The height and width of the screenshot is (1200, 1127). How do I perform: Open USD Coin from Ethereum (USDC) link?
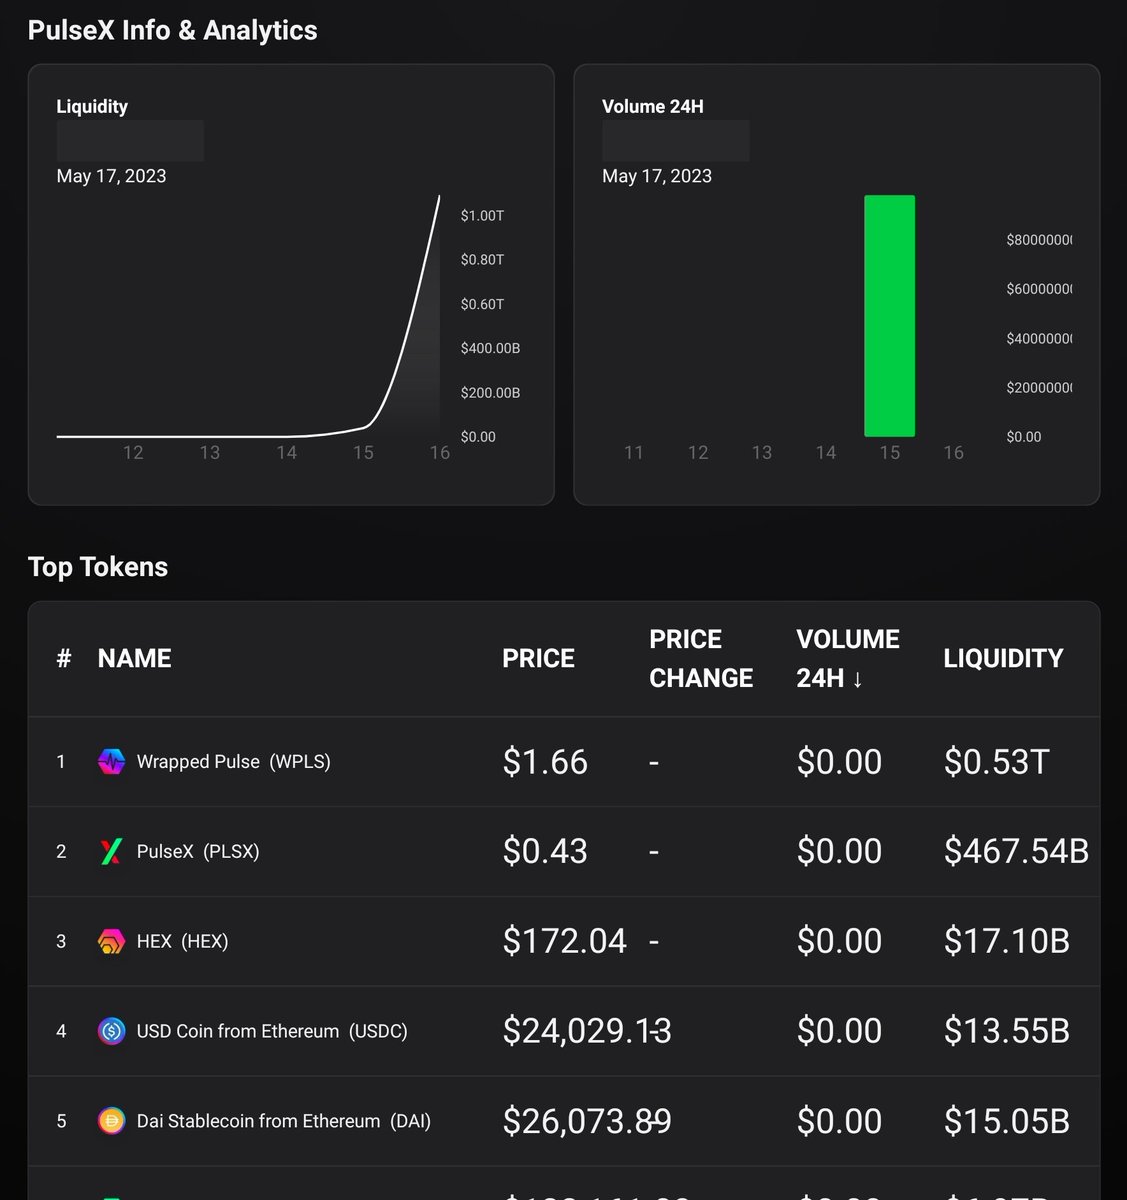point(272,1031)
